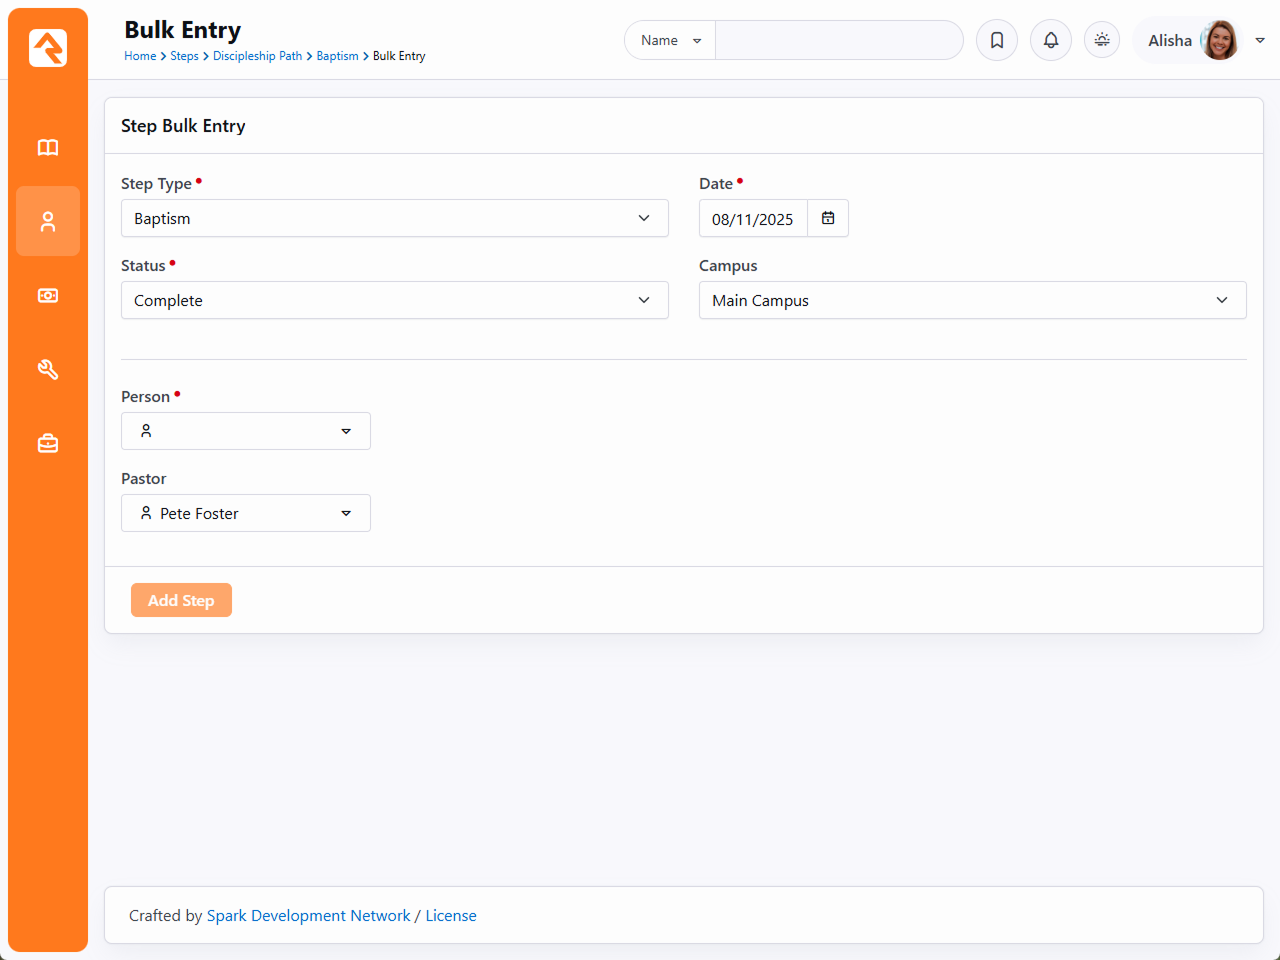Click into the header search field
This screenshot has height=960, width=1280.
[x=838, y=40]
